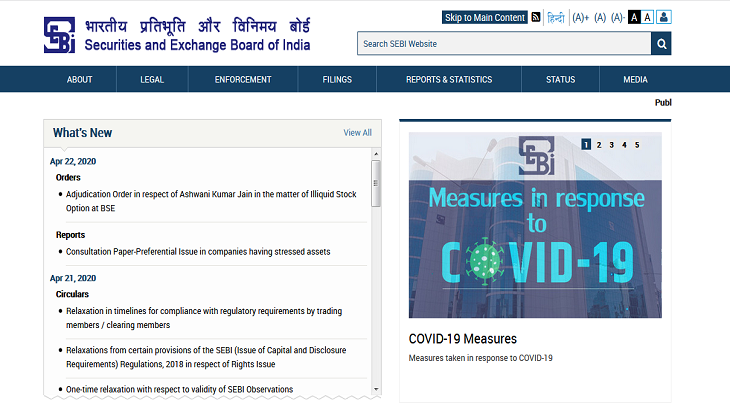Select slide 1 in banner carousel

point(586,145)
